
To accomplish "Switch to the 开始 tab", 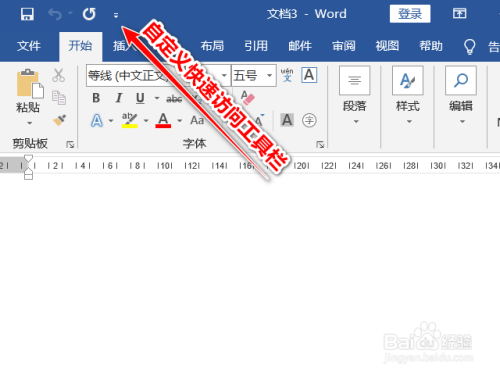I will pyautogui.click(x=80, y=46).
